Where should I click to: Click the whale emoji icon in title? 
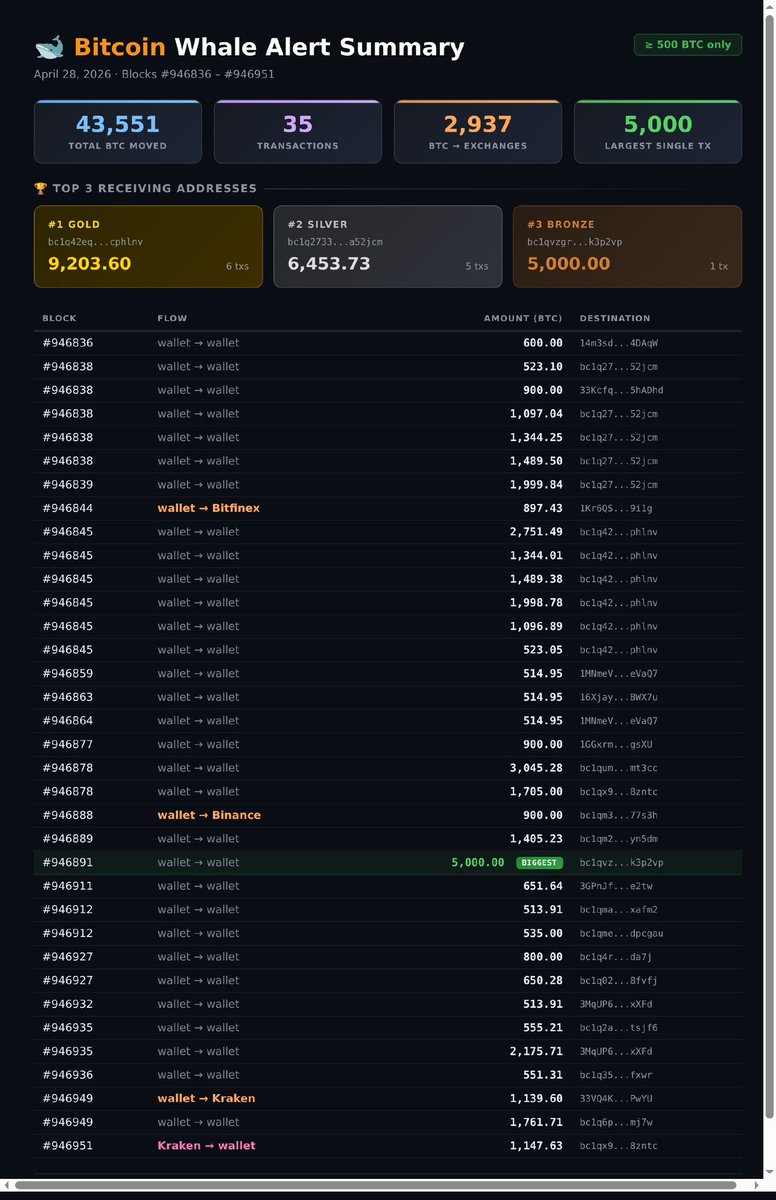point(49,47)
